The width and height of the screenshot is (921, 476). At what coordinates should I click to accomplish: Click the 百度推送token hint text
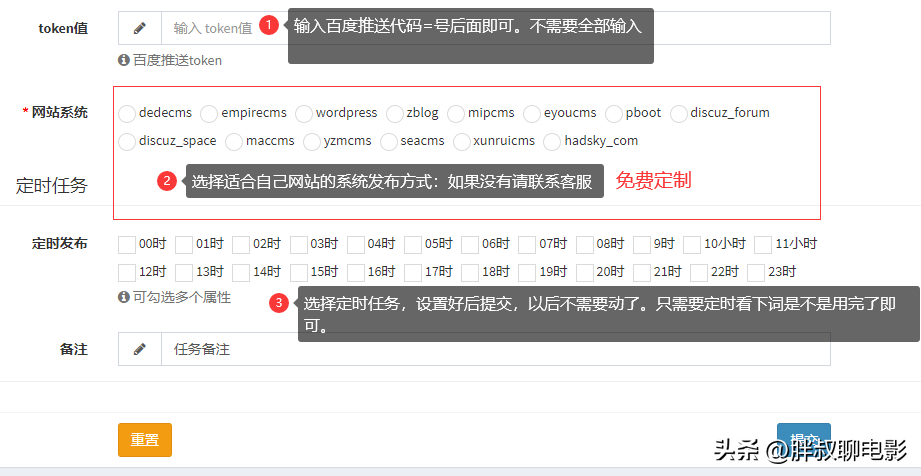(x=177, y=60)
